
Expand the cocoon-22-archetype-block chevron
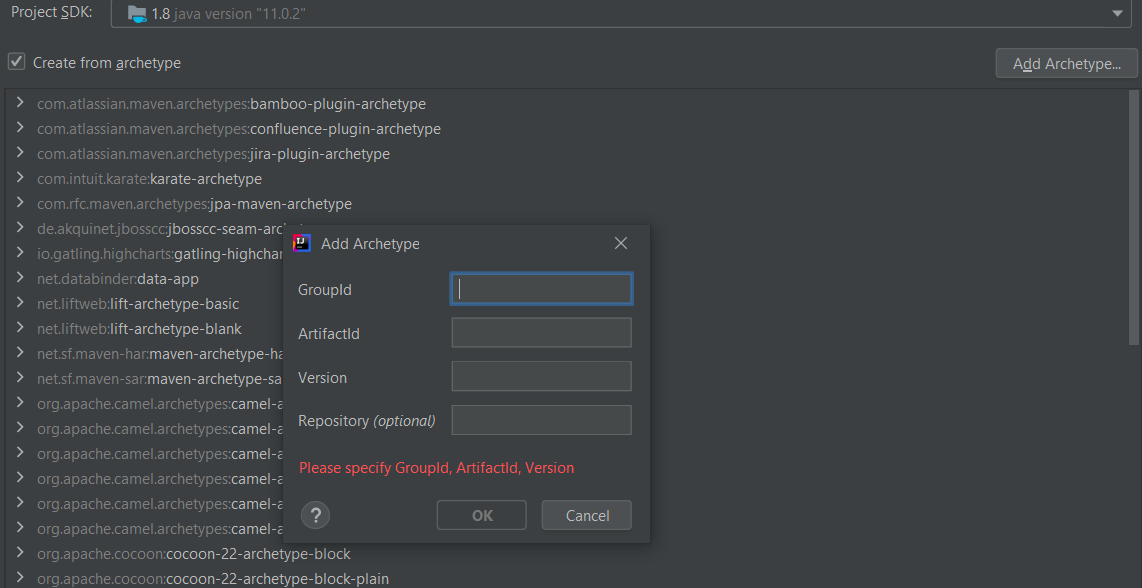click(x=20, y=552)
